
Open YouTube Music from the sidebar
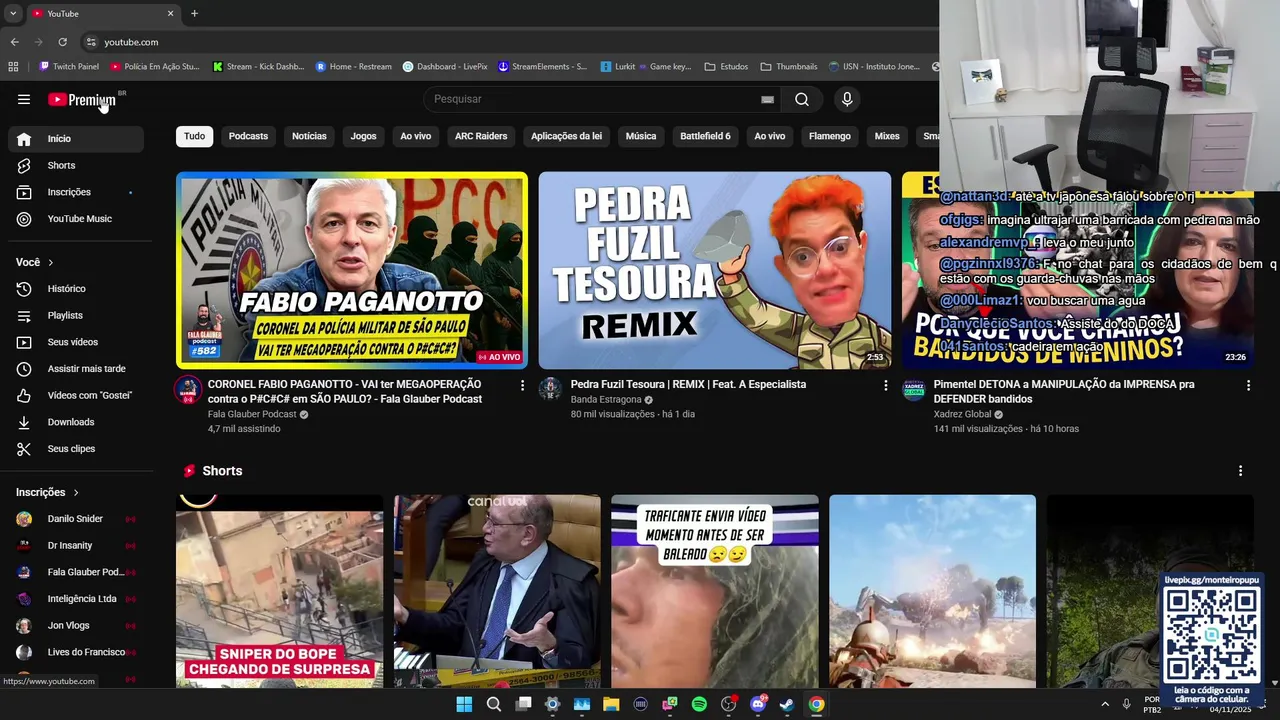pyautogui.click(x=76, y=219)
